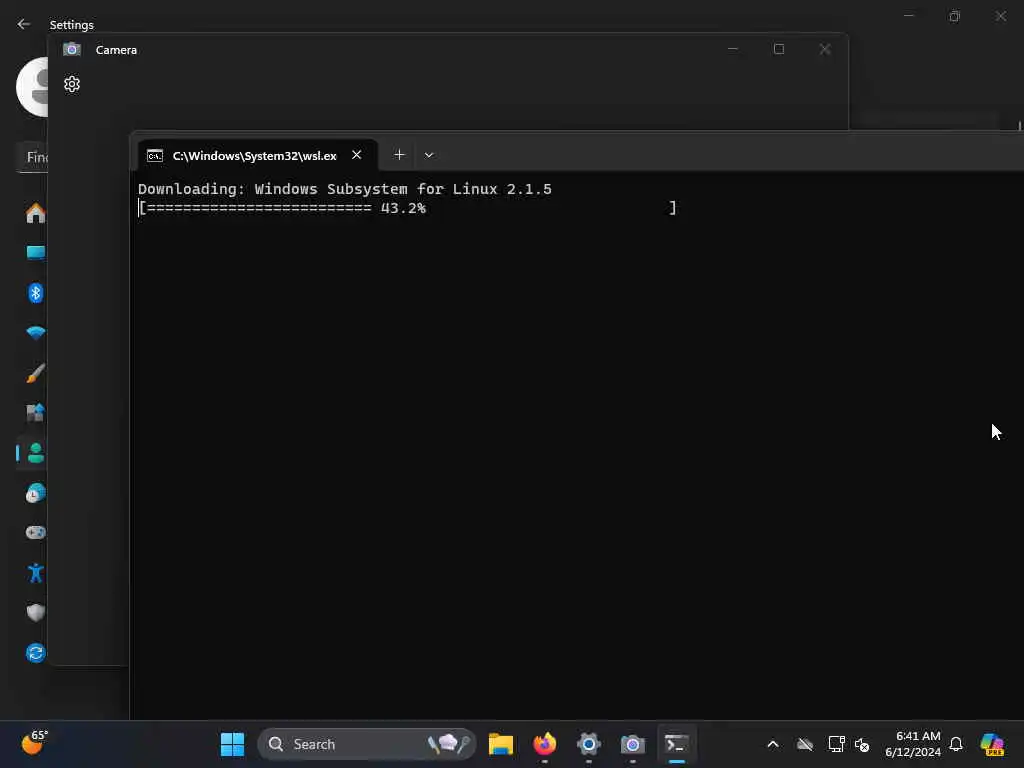Click the Camera app title icon
This screenshot has height=768, width=1024.
(x=72, y=50)
